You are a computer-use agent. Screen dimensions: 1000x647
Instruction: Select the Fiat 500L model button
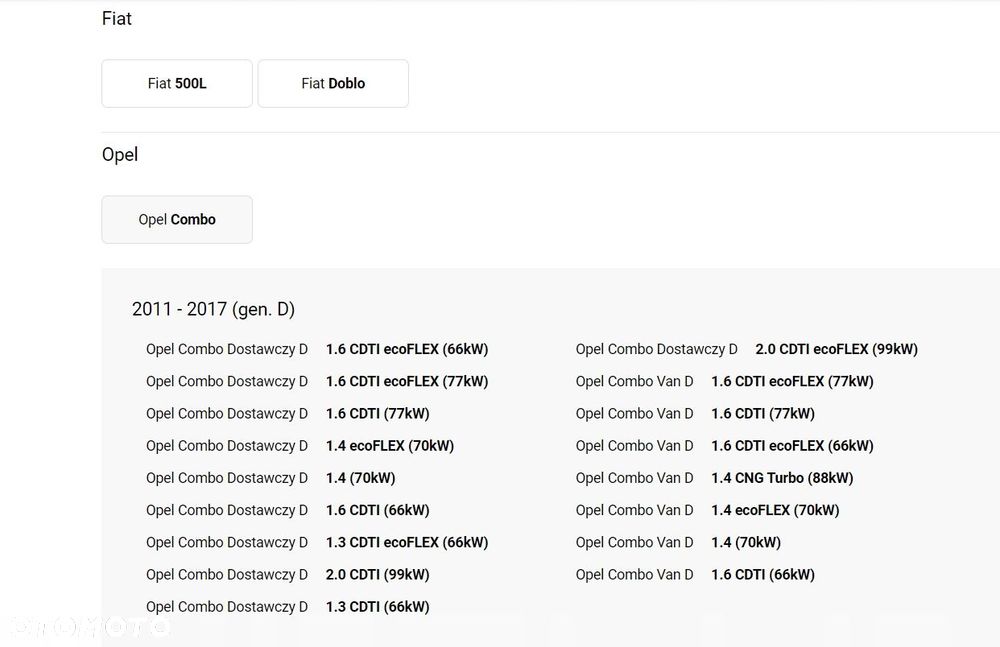click(177, 84)
